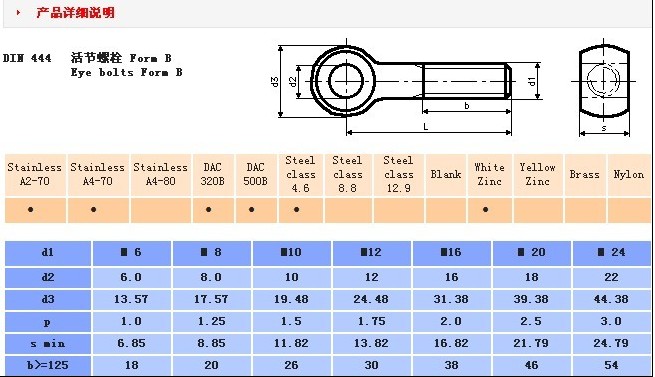This screenshot has width=655, height=377.
Task: Click the square marker beside size 24
Action: [x=601, y=252]
